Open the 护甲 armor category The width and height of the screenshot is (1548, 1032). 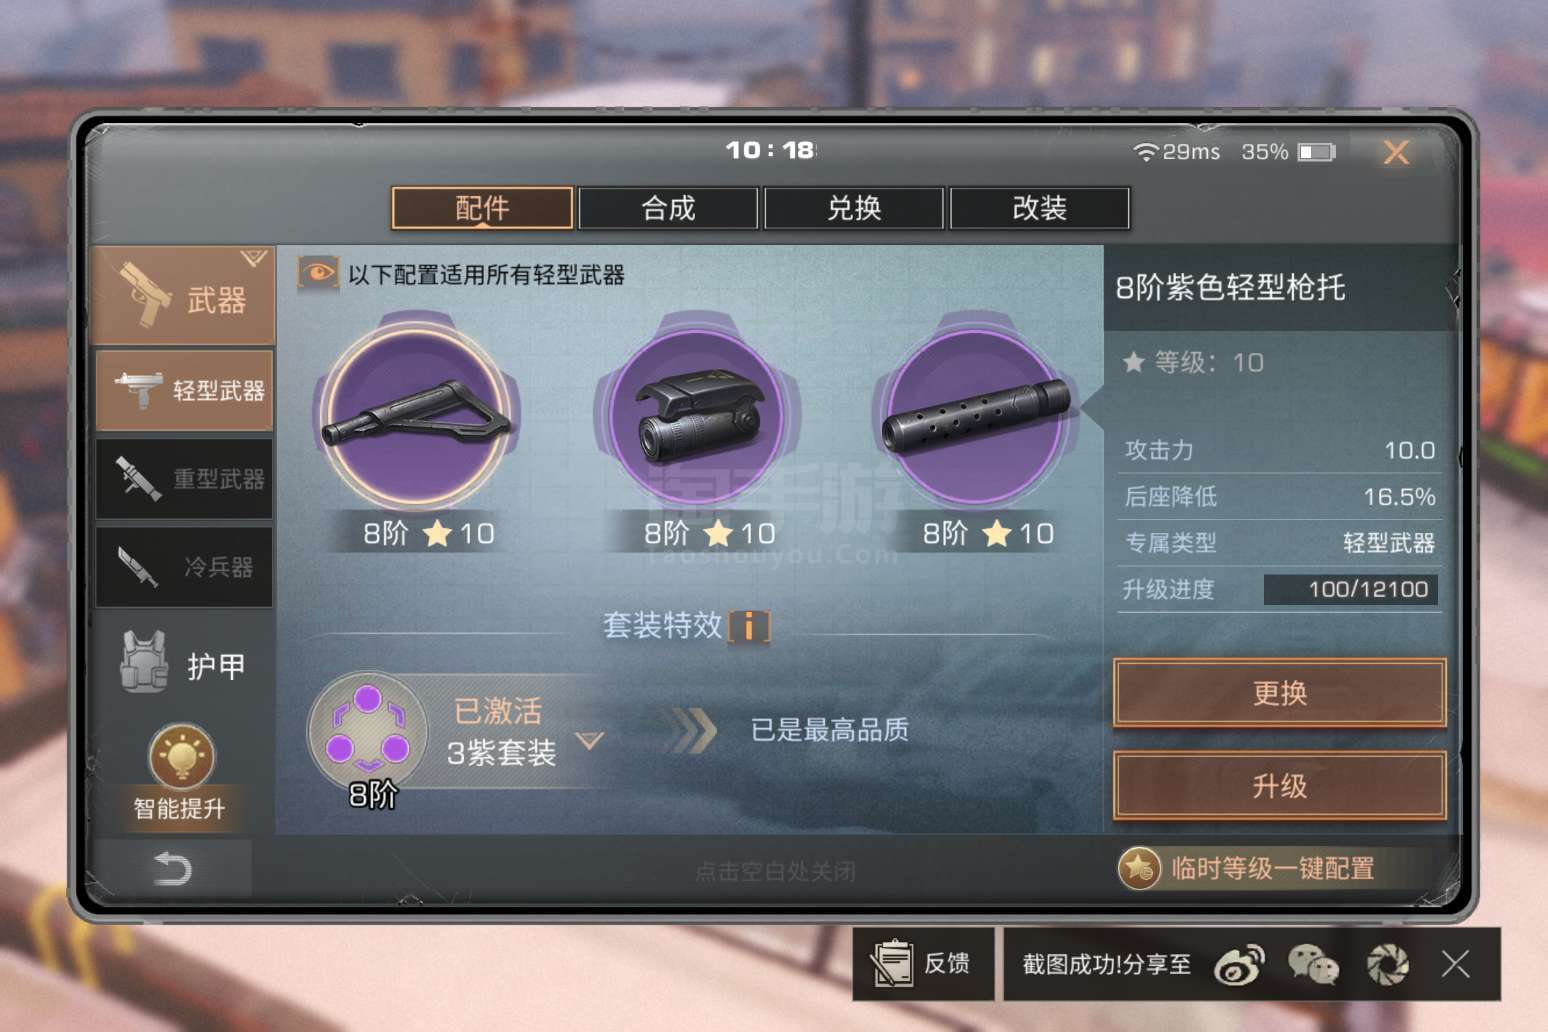coord(184,664)
